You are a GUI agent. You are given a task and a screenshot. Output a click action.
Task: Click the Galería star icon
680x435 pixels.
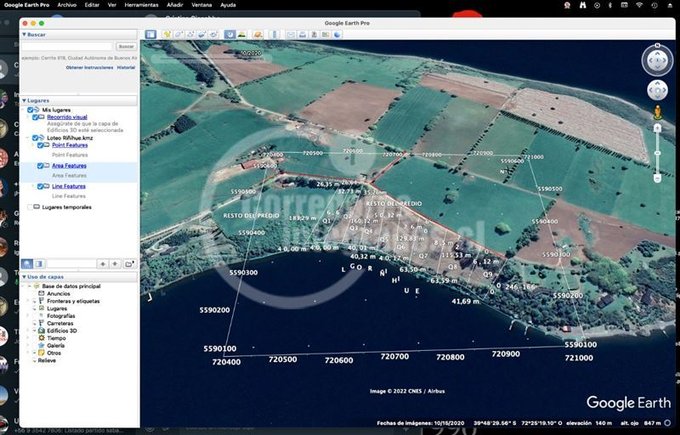click(42, 346)
